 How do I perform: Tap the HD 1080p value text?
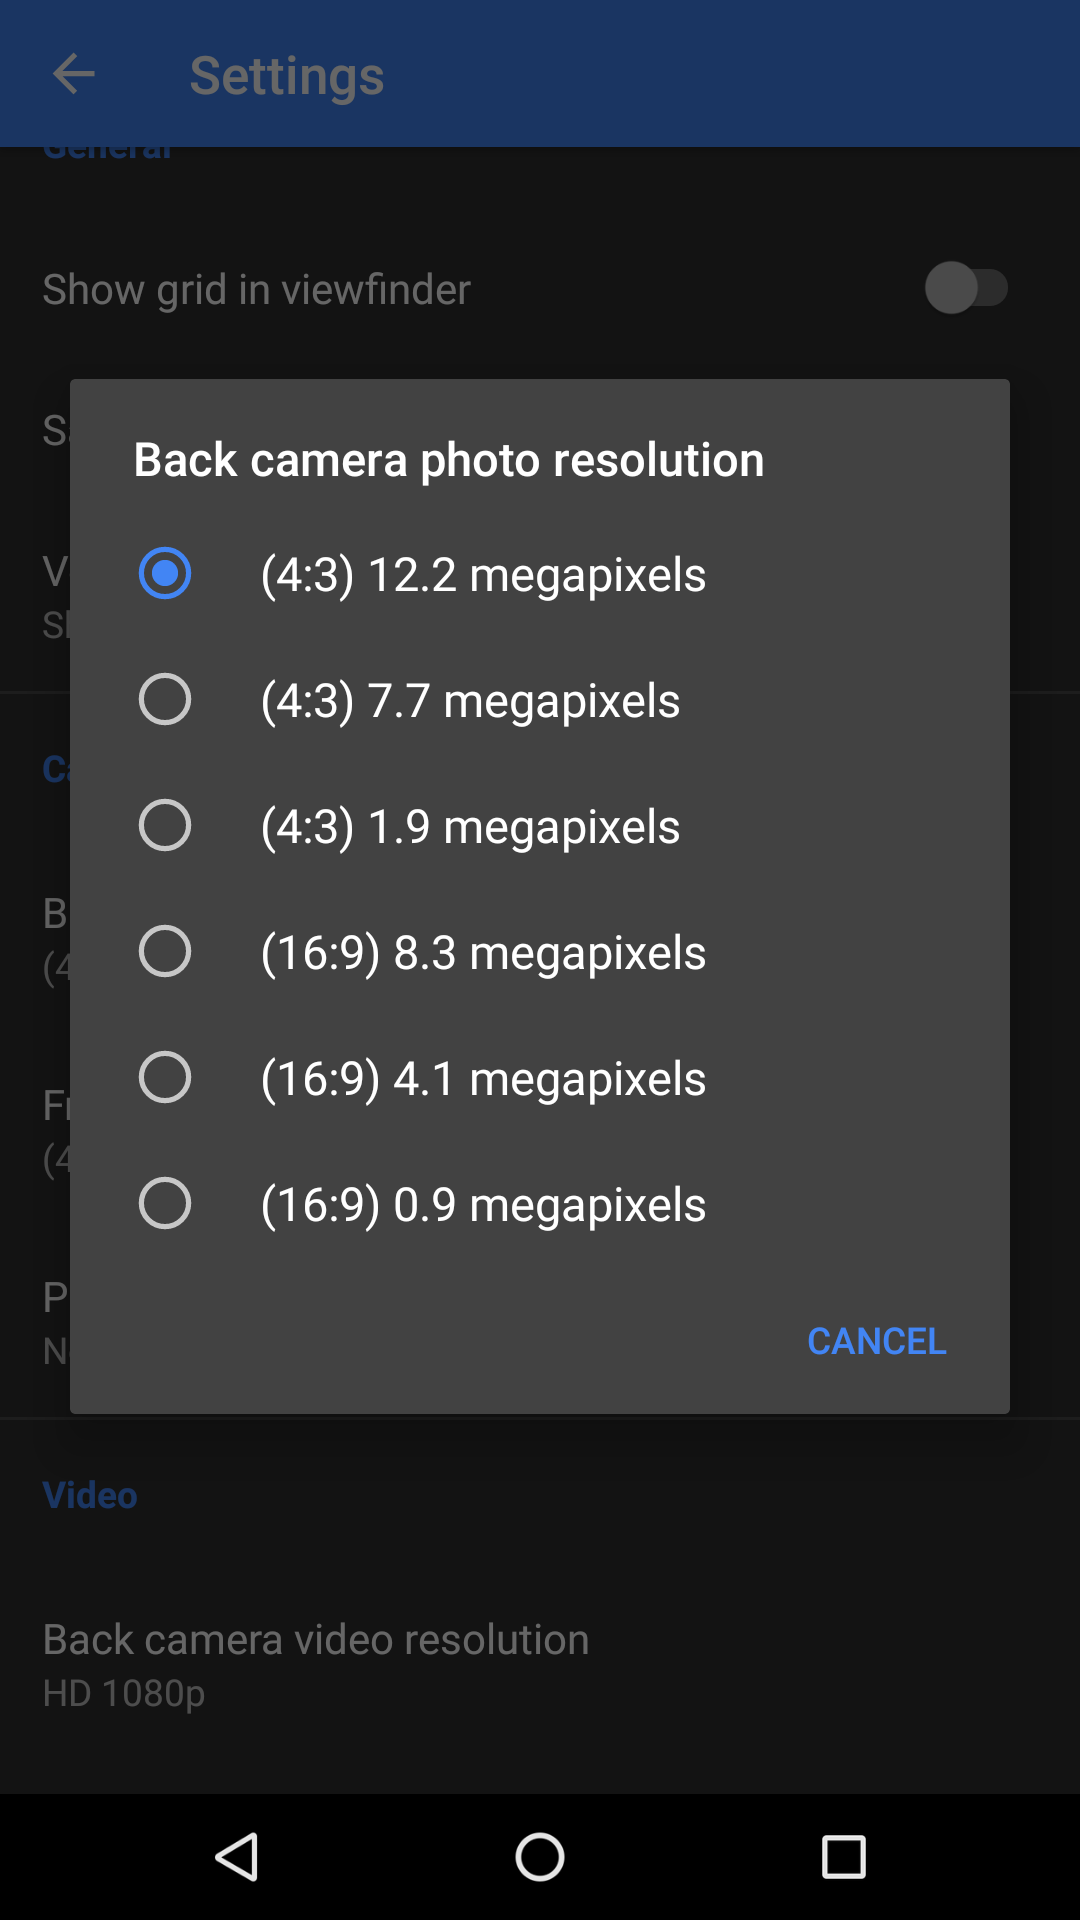pyautogui.click(x=124, y=1693)
